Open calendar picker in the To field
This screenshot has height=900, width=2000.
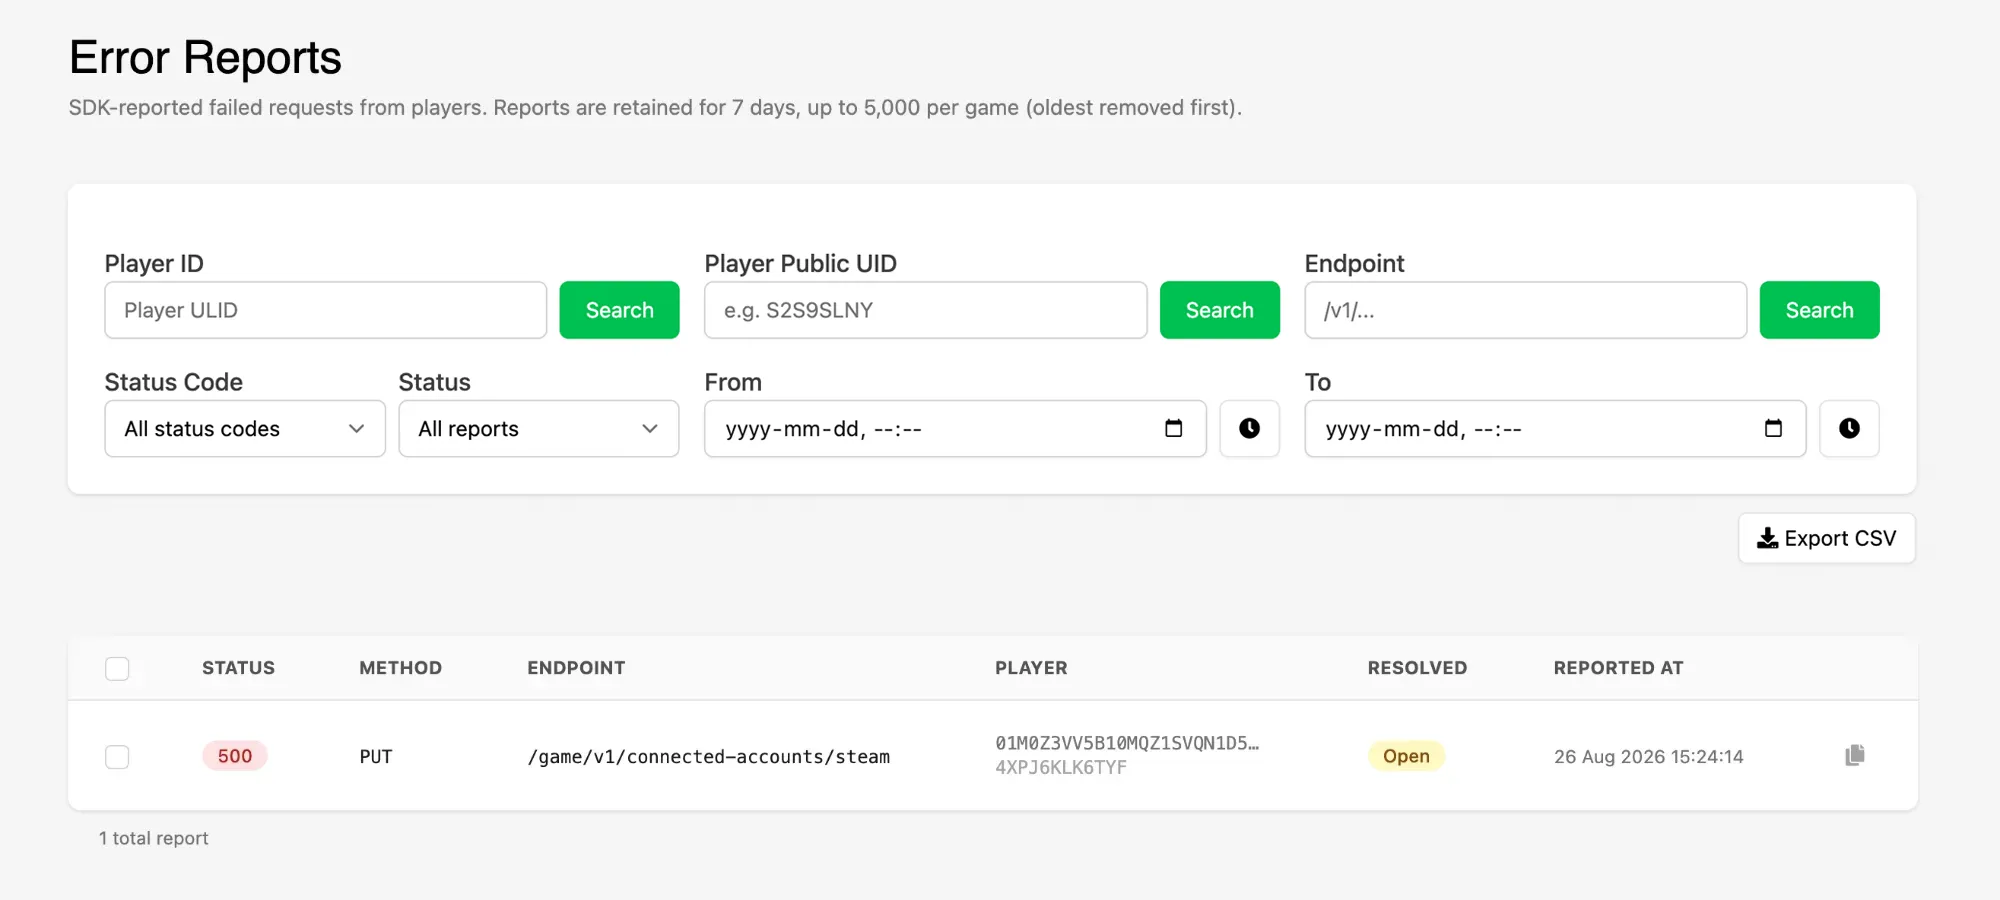1773,428
